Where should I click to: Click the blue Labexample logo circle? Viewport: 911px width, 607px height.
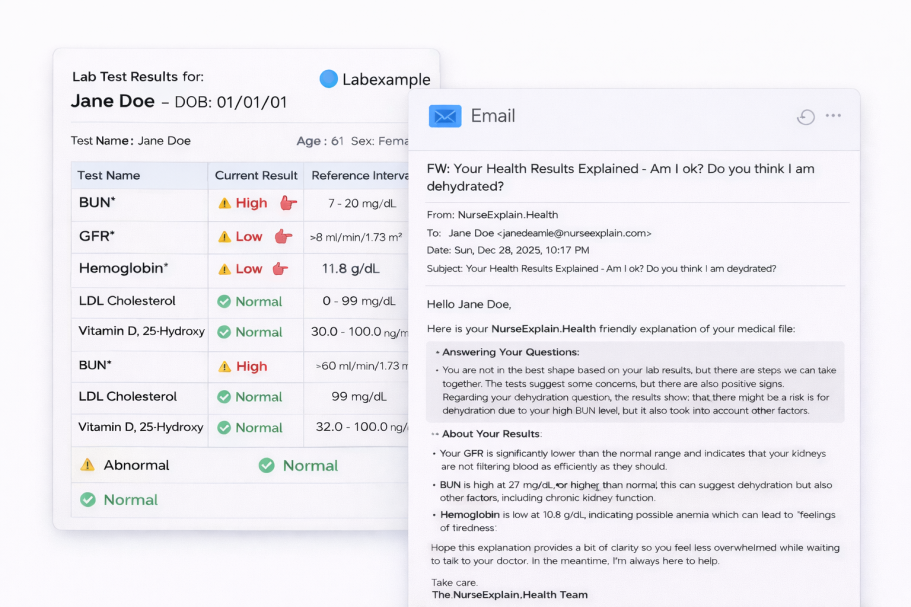328,79
